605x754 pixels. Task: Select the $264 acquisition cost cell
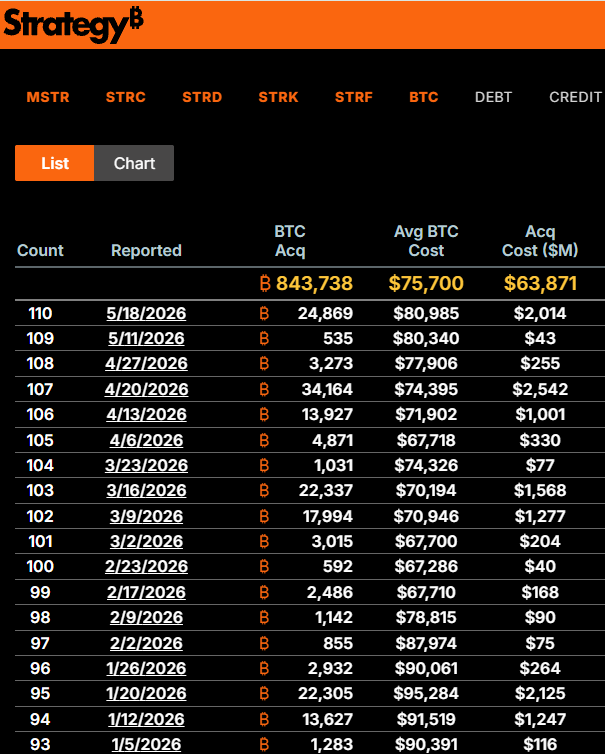point(540,668)
